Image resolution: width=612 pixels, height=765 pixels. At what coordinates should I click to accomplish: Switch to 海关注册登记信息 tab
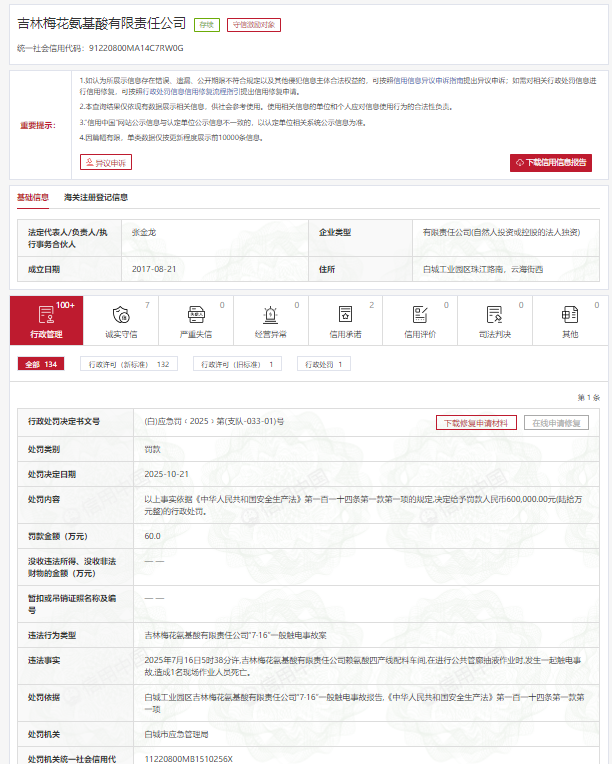[x=96, y=198]
